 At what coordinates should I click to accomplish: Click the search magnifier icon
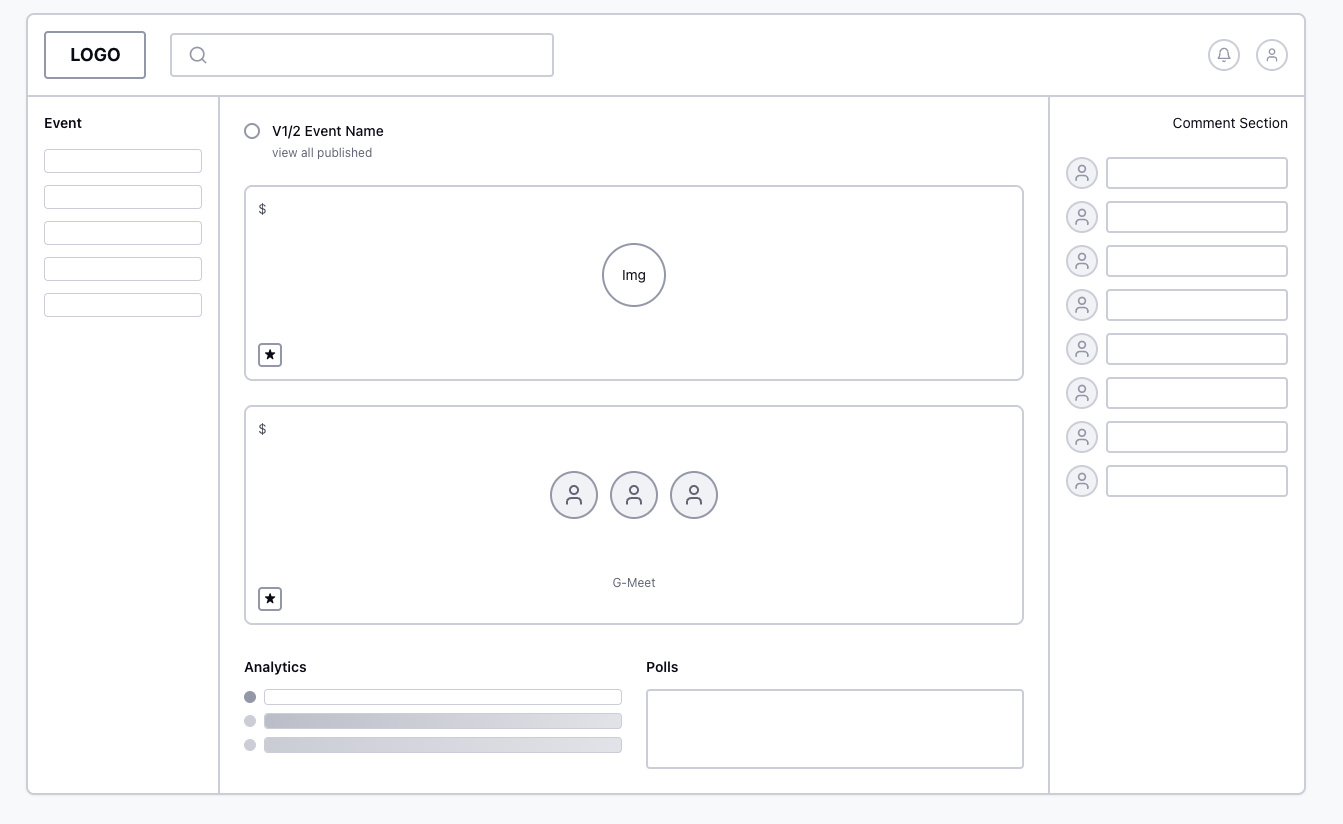[x=198, y=55]
